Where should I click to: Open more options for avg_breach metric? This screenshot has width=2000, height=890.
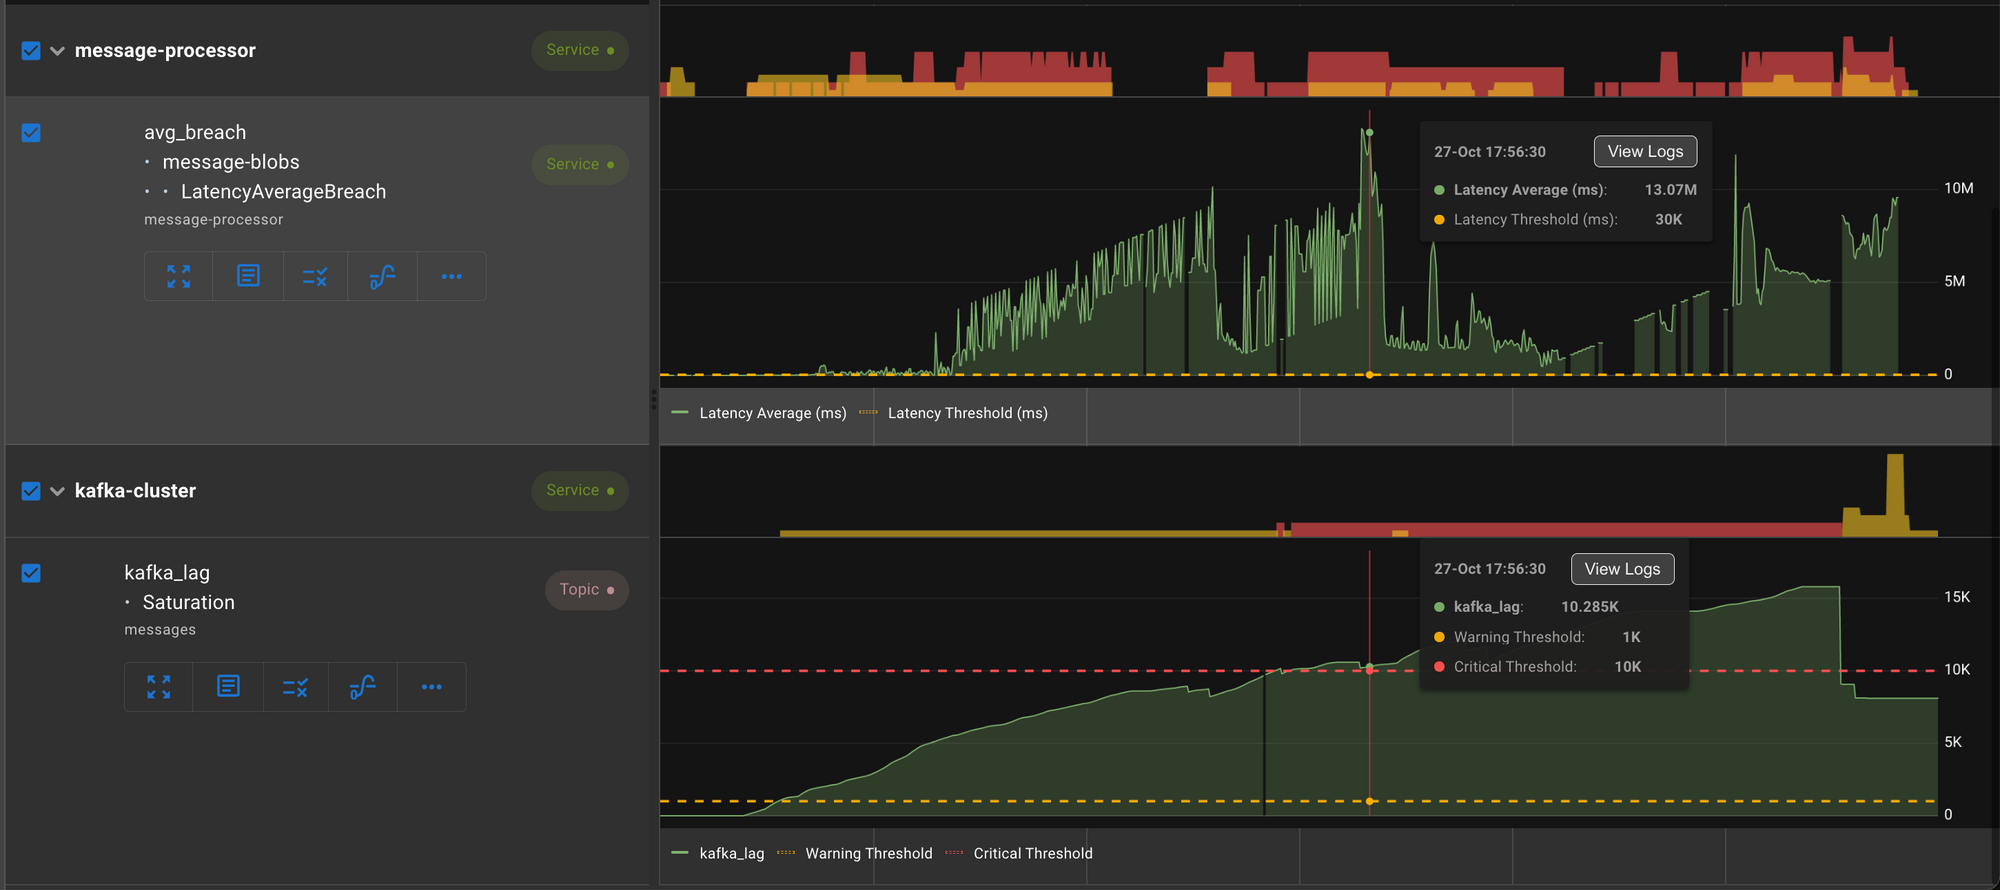tap(451, 277)
